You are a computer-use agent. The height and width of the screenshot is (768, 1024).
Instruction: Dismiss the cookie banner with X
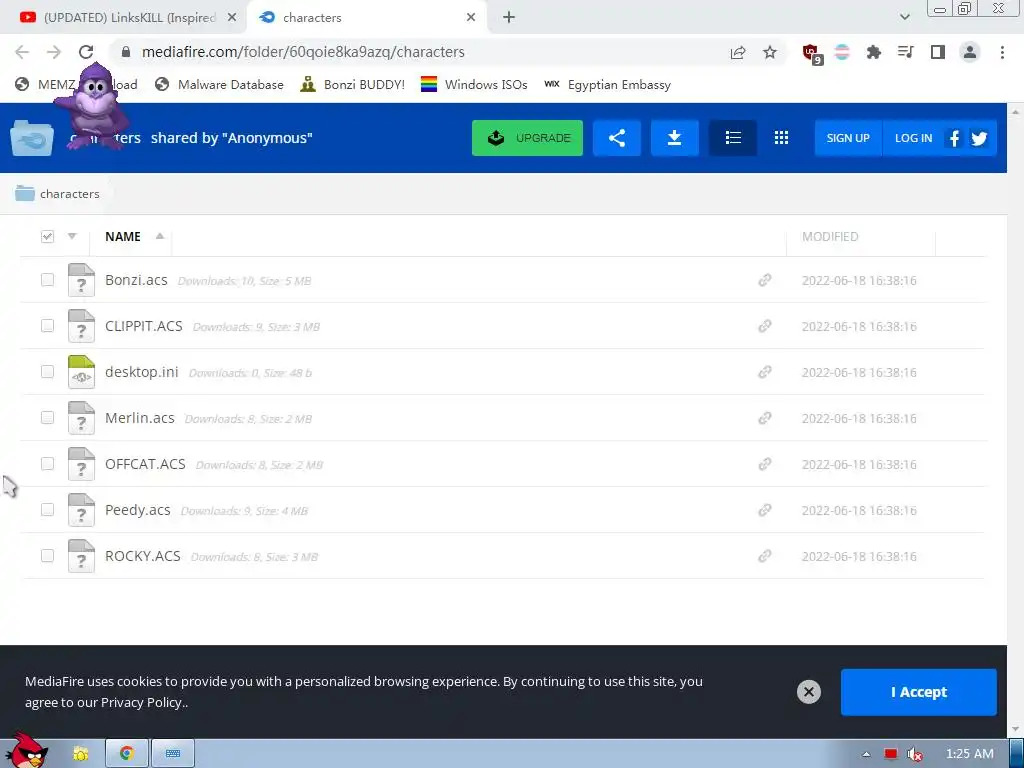point(808,692)
